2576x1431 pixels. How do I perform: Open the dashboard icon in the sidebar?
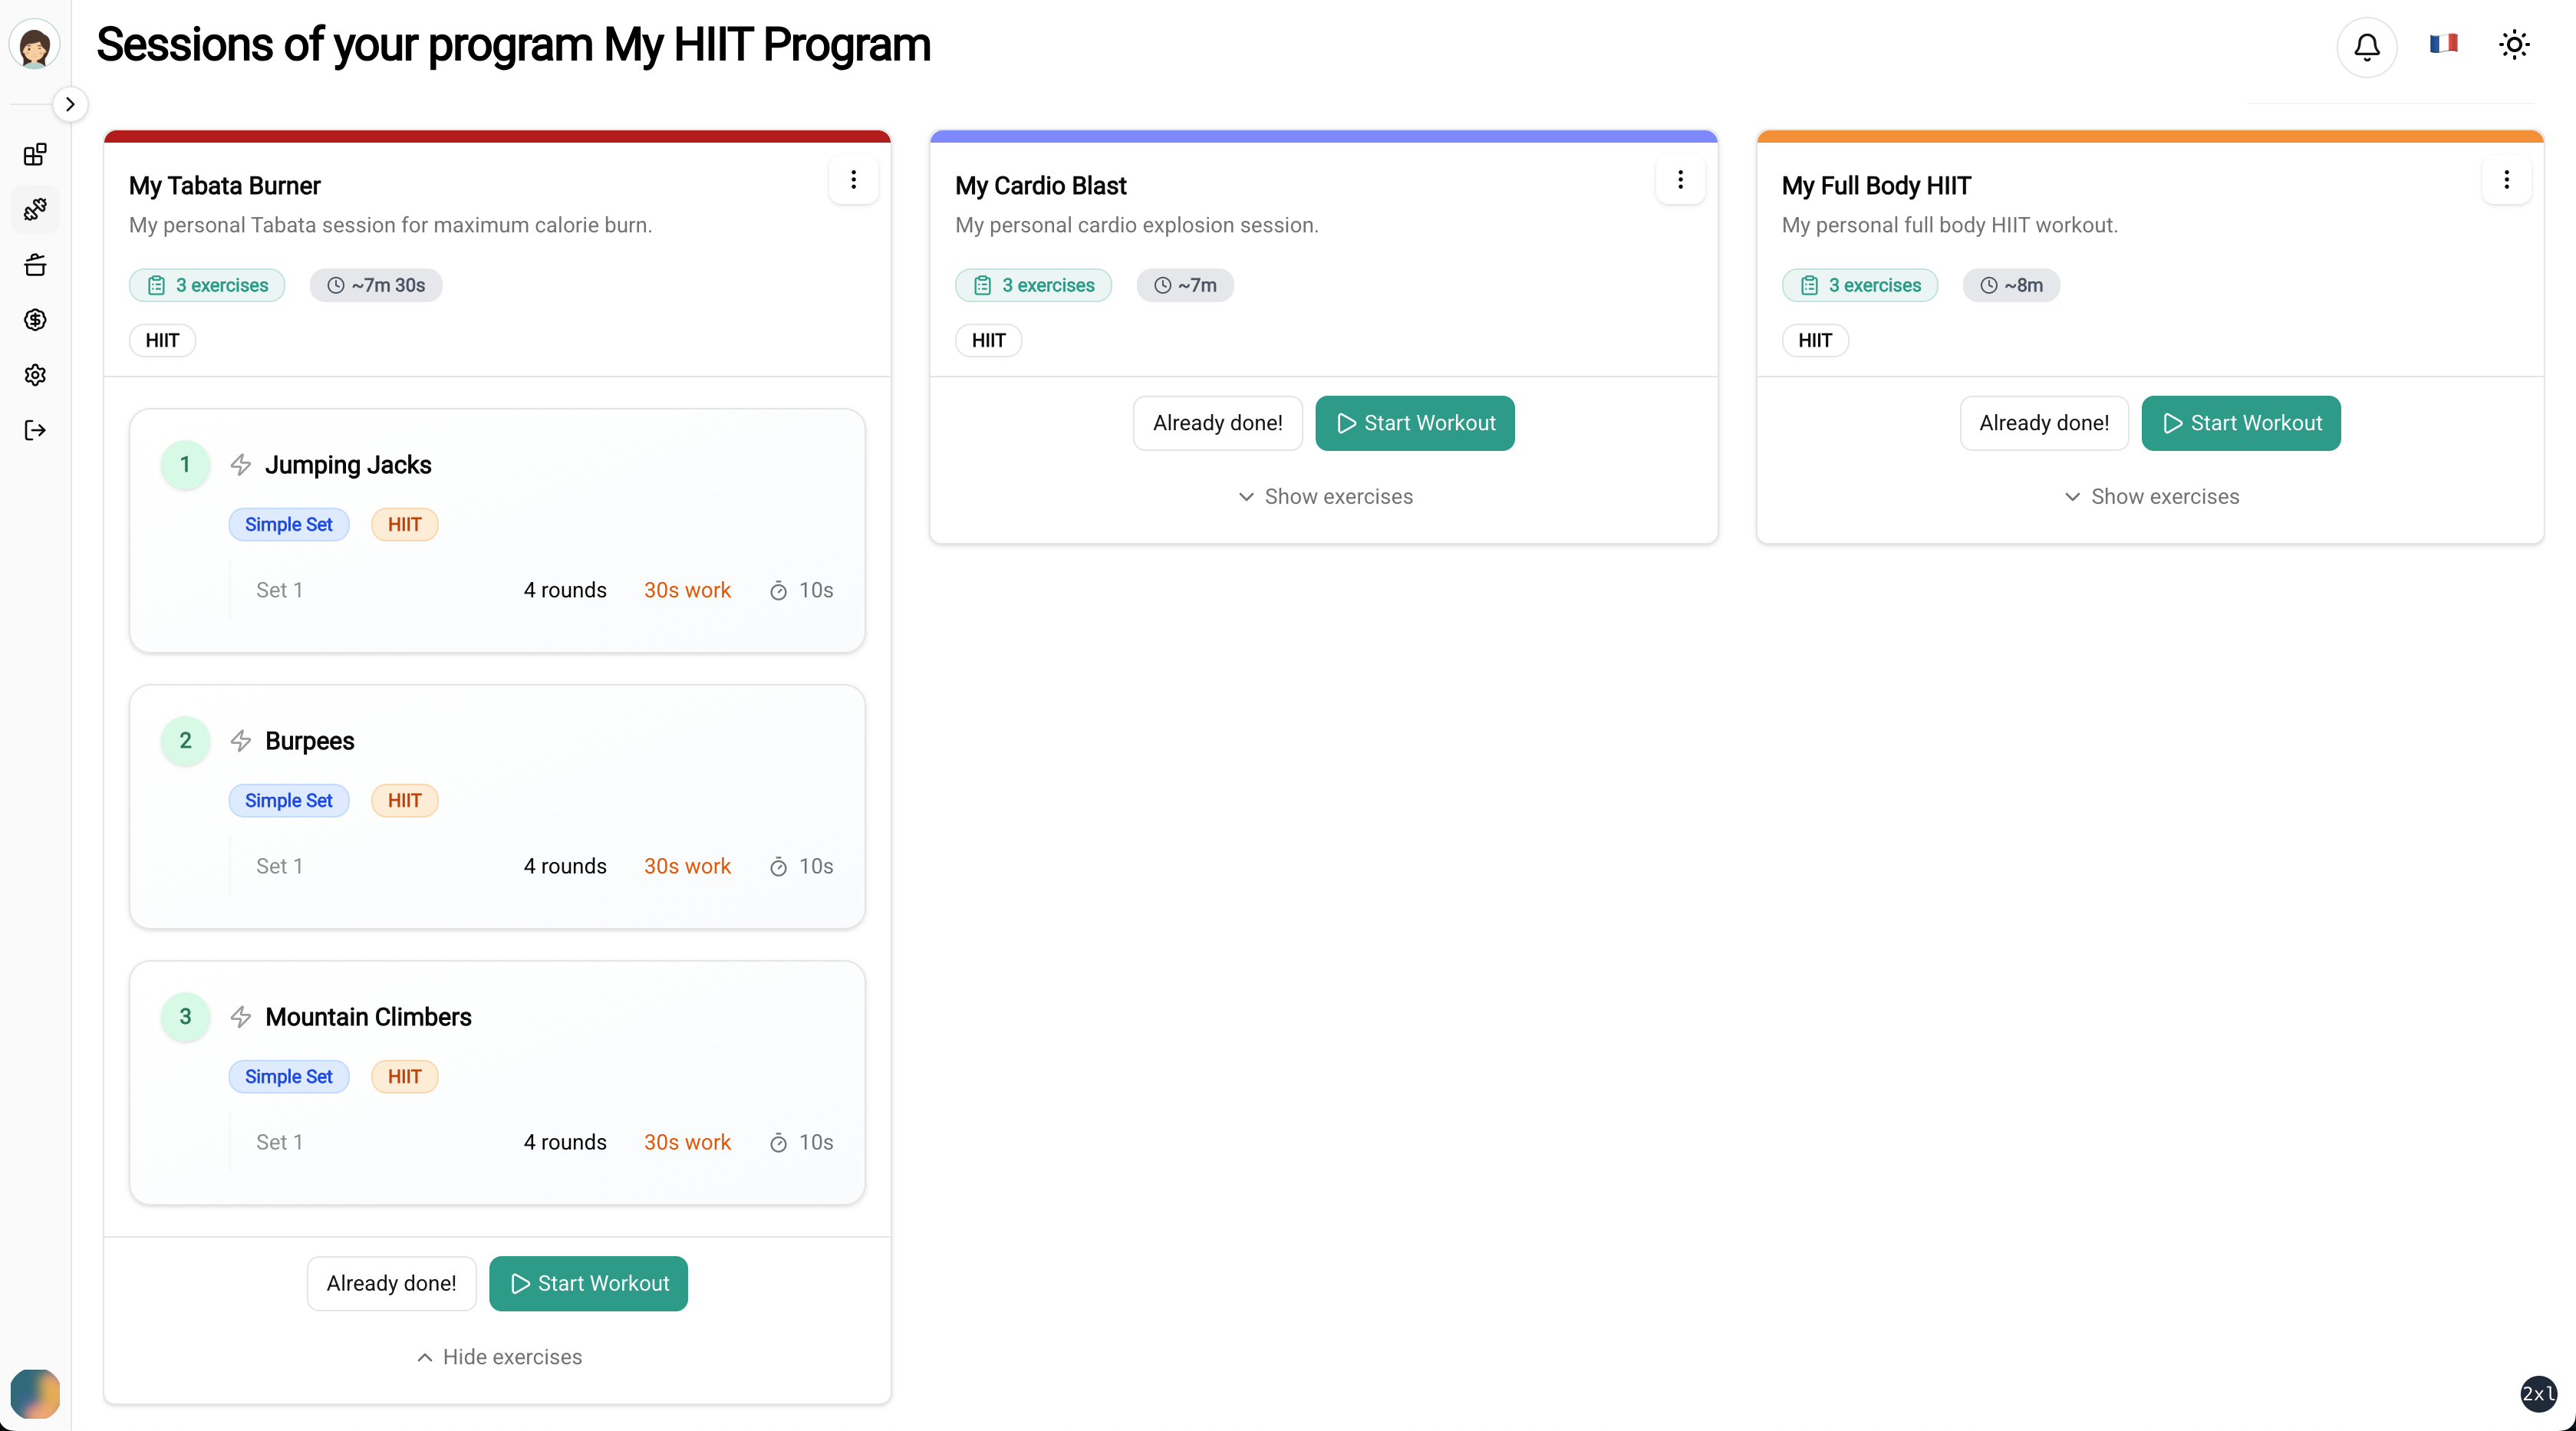(35, 155)
